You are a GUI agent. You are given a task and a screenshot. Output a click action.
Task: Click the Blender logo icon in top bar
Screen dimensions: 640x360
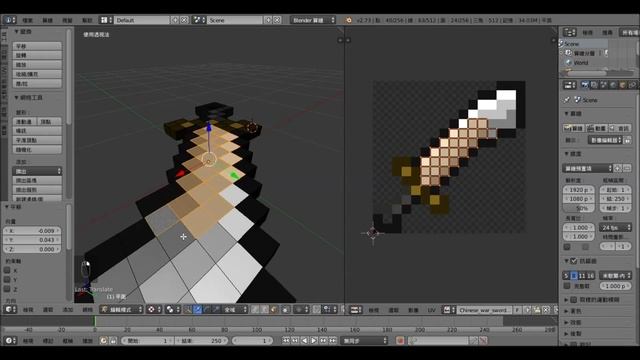(349, 20)
